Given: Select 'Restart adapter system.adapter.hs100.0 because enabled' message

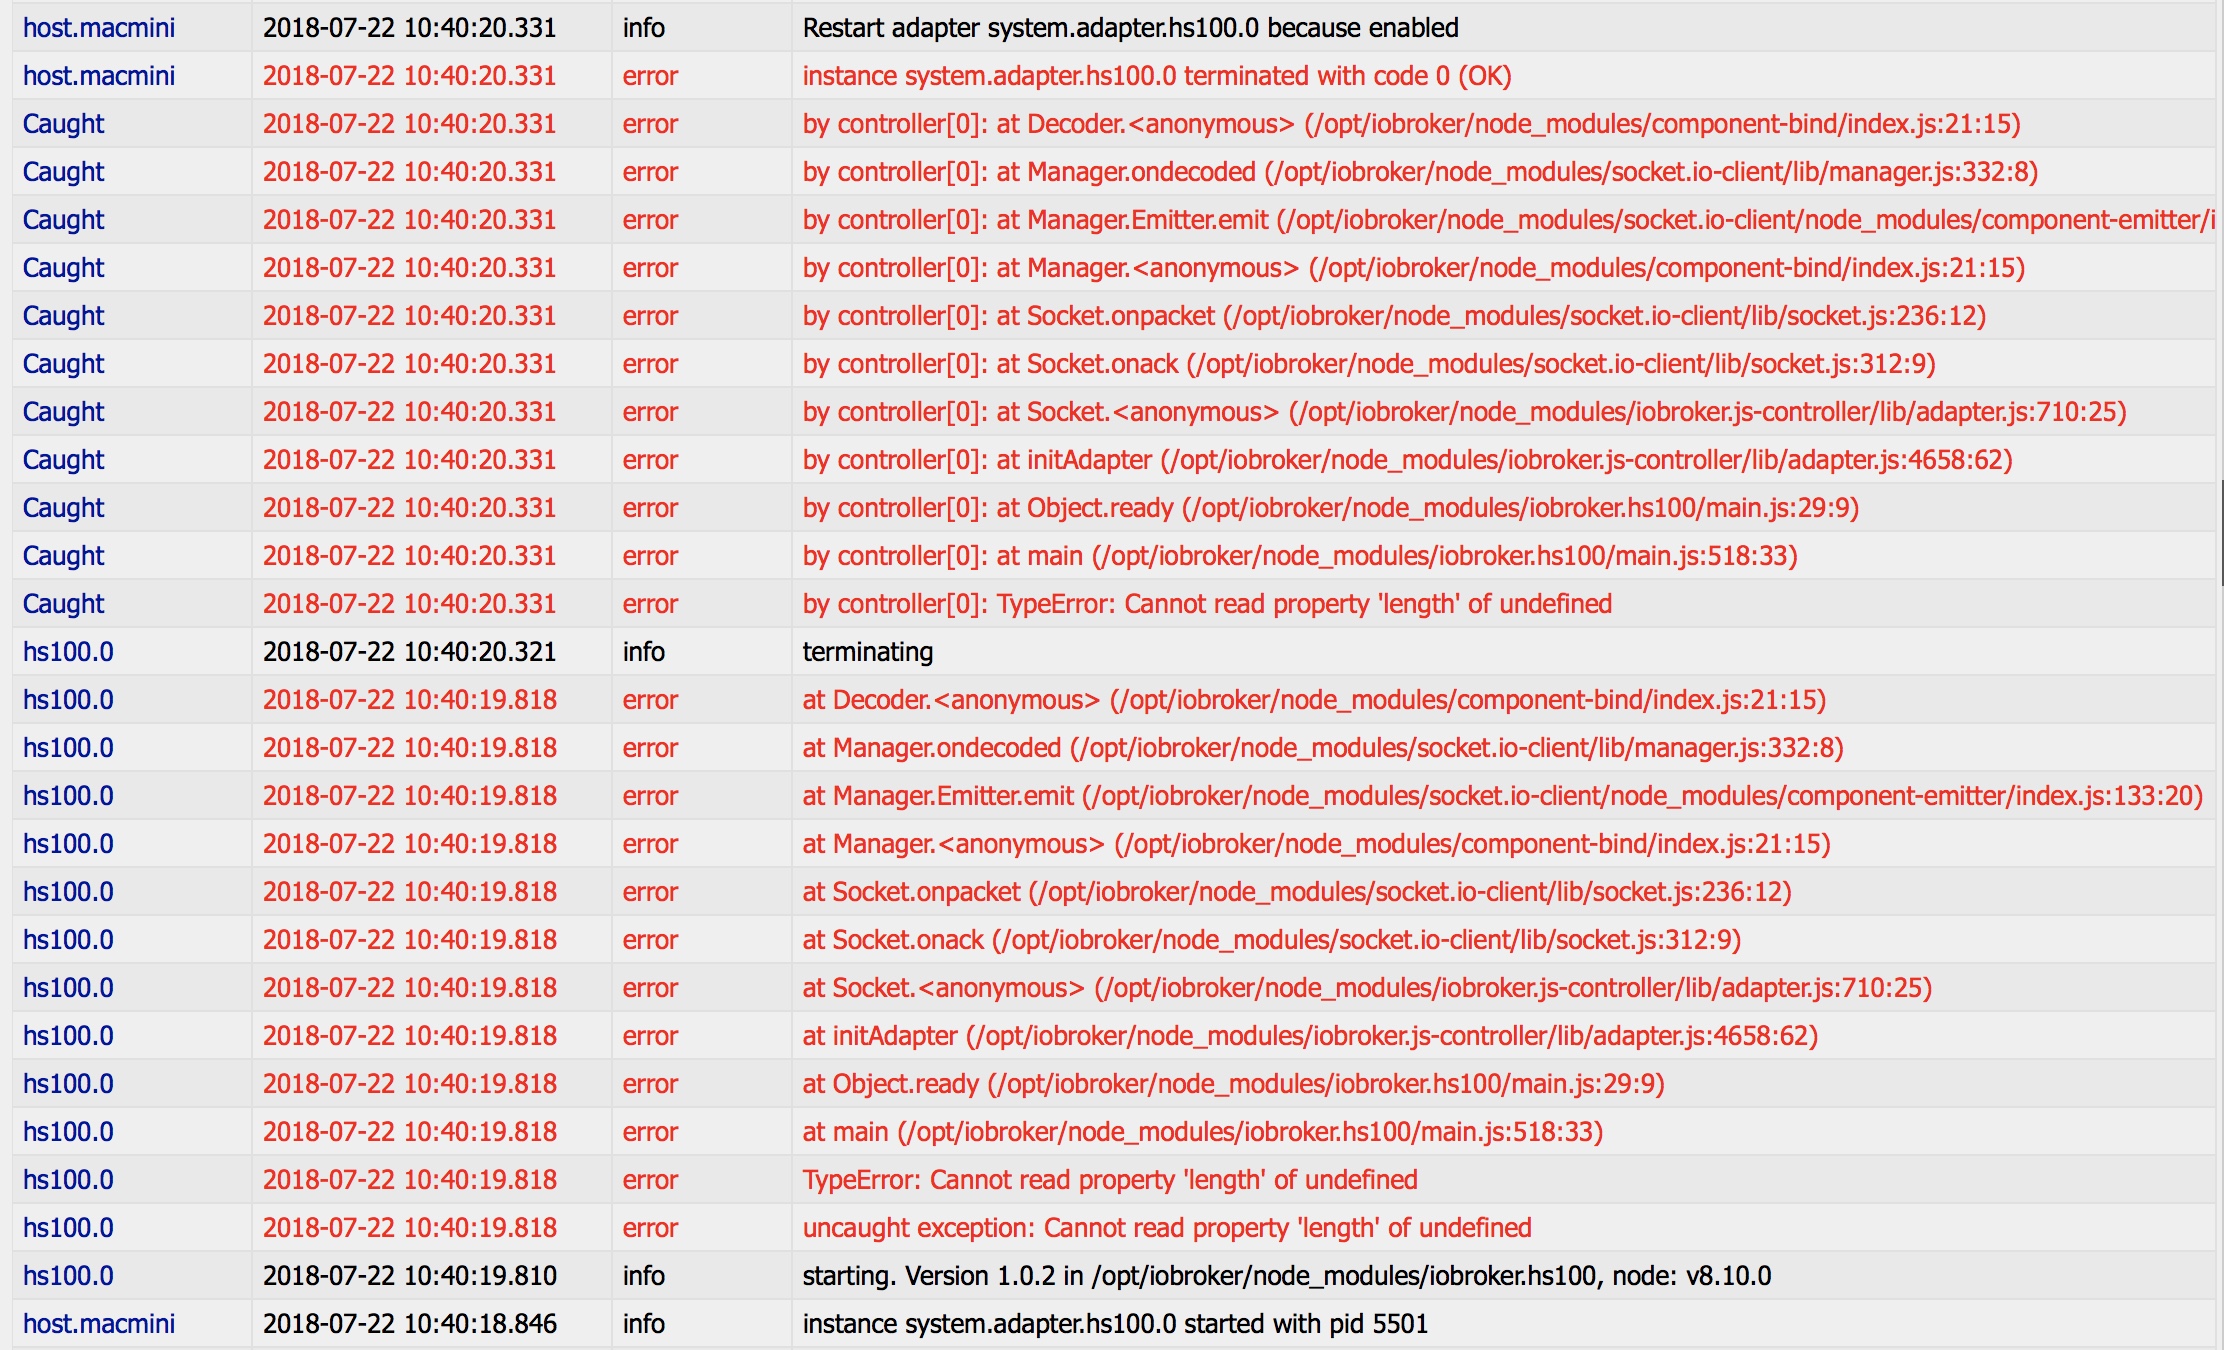Looking at the screenshot, I should 1130,28.
